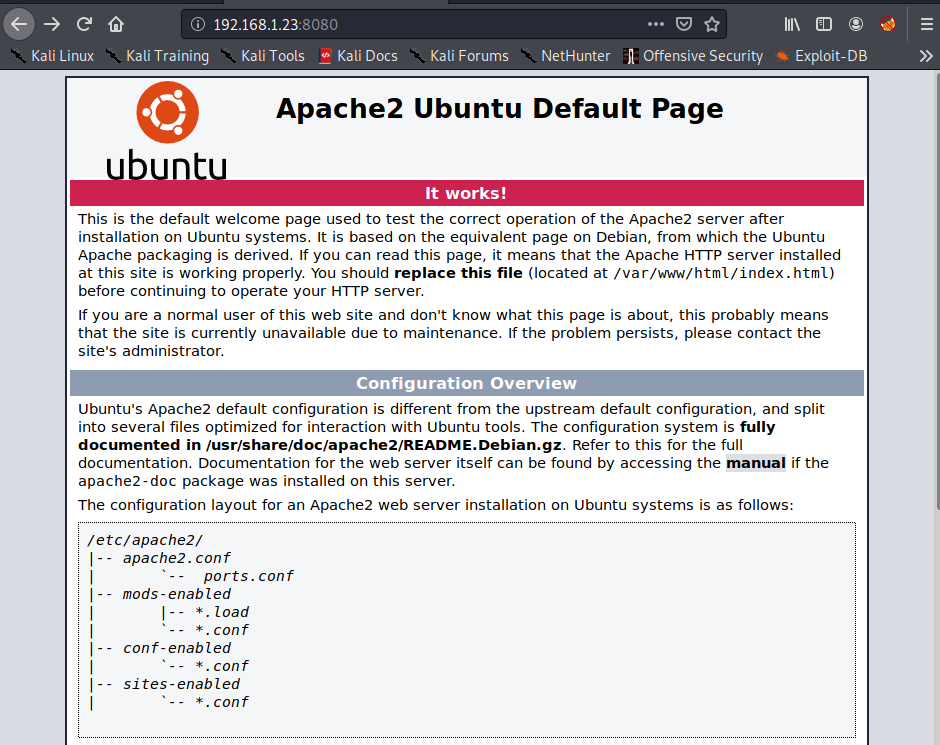Toggle the sidebar view
The width and height of the screenshot is (940, 745).
pyautogui.click(x=823, y=24)
